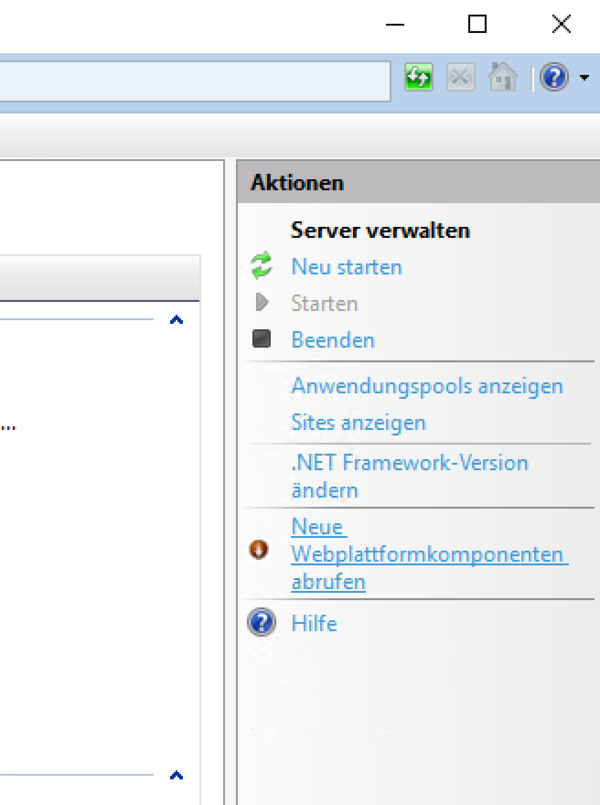Viewport: 600px width, 805px height.
Task: Click the grayed play icon beside Starten
Action: (x=263, y=303)
